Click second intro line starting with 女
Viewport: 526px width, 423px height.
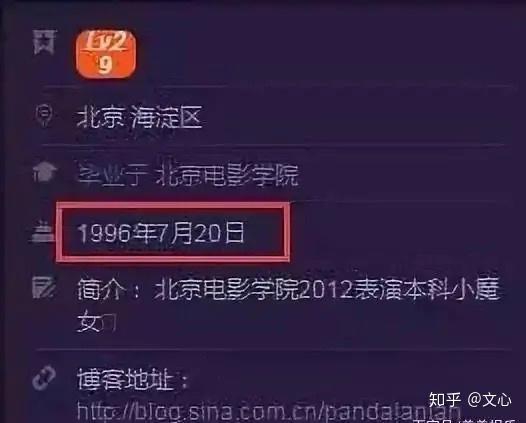point(97,321)
